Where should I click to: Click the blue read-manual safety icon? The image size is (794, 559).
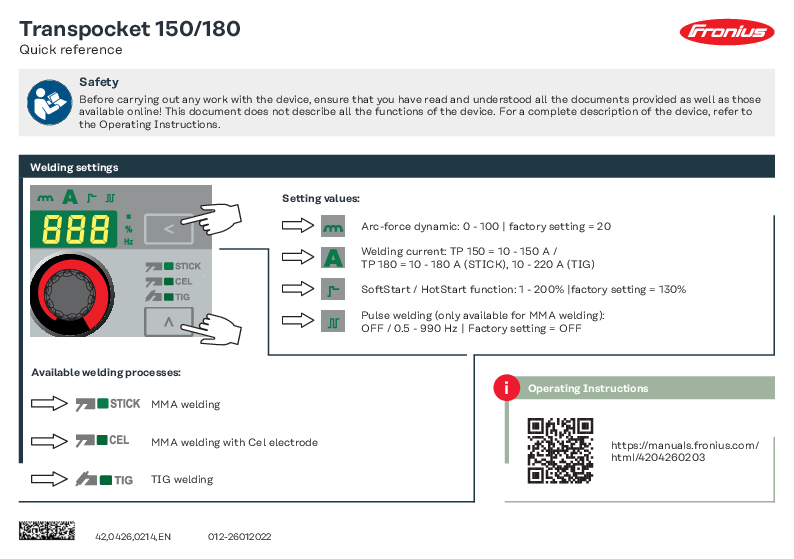50,102
